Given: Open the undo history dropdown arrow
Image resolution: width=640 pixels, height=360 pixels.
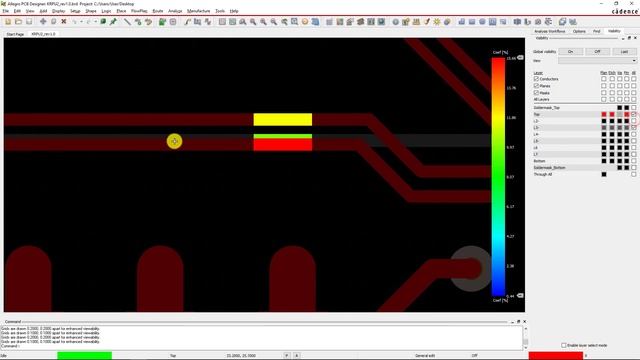Looking at the screenshot, I should pyautogui.click(x=81, y=22).
